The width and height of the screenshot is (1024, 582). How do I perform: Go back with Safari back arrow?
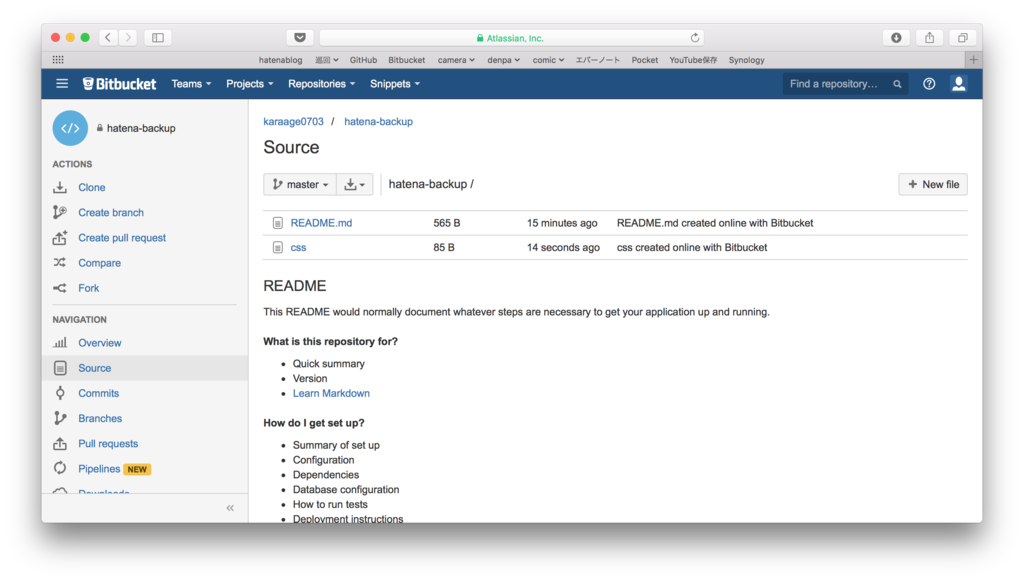[x=108, y=38]
